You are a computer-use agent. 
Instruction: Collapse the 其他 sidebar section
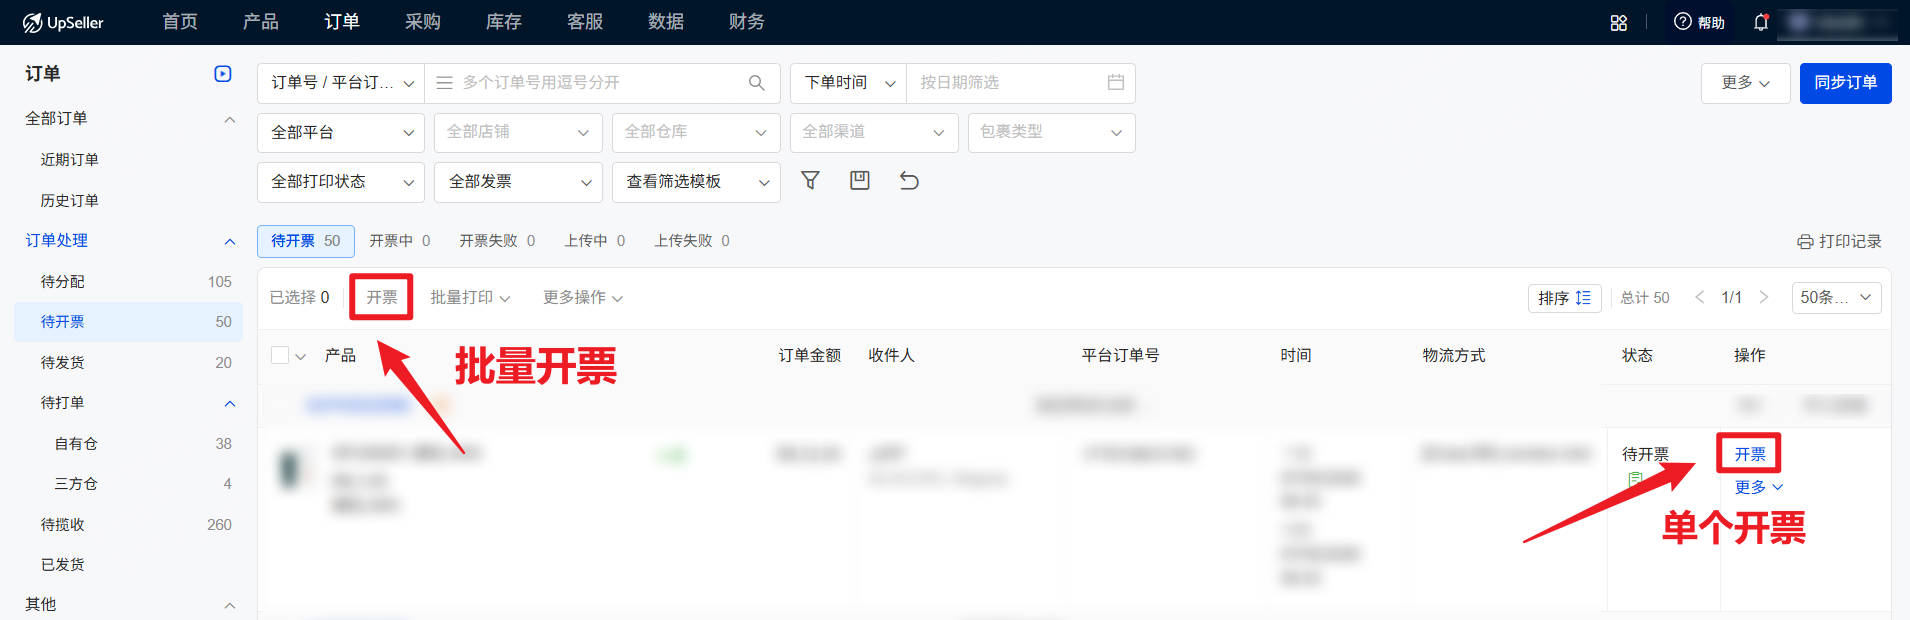click(x=230, y=605)
